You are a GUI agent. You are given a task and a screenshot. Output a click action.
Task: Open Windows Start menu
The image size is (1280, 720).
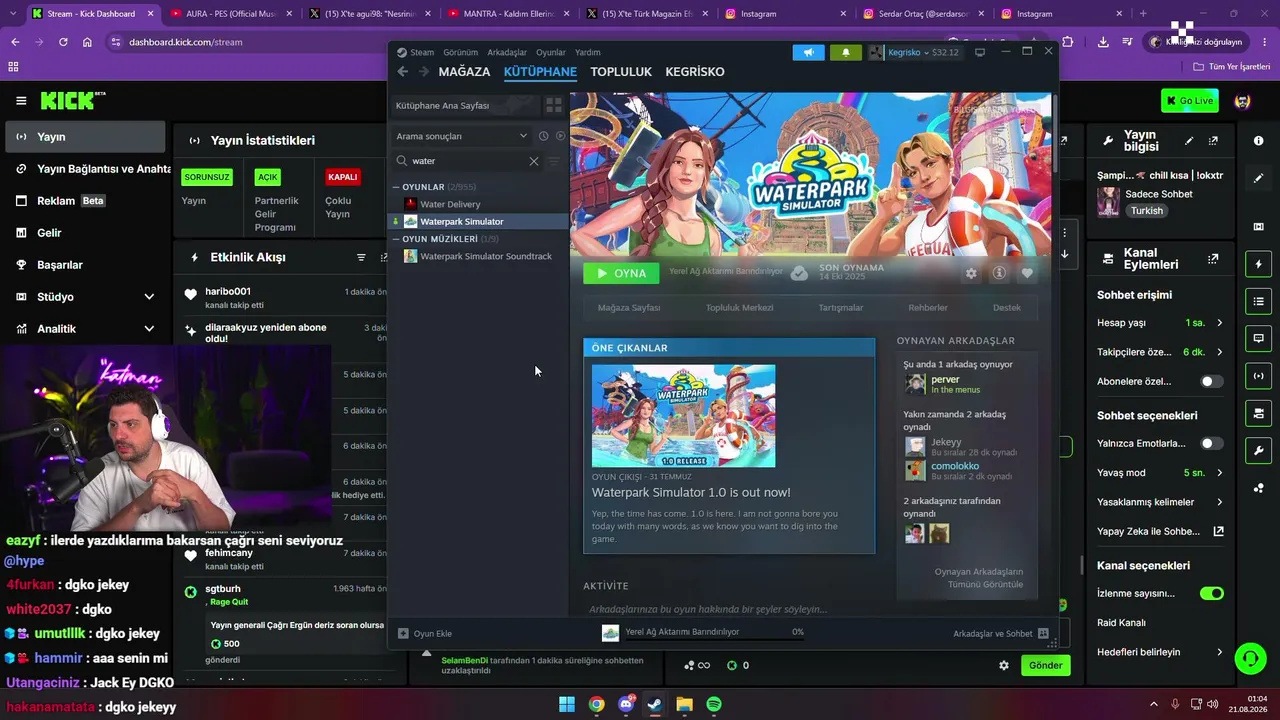click(x=567, y=704)
